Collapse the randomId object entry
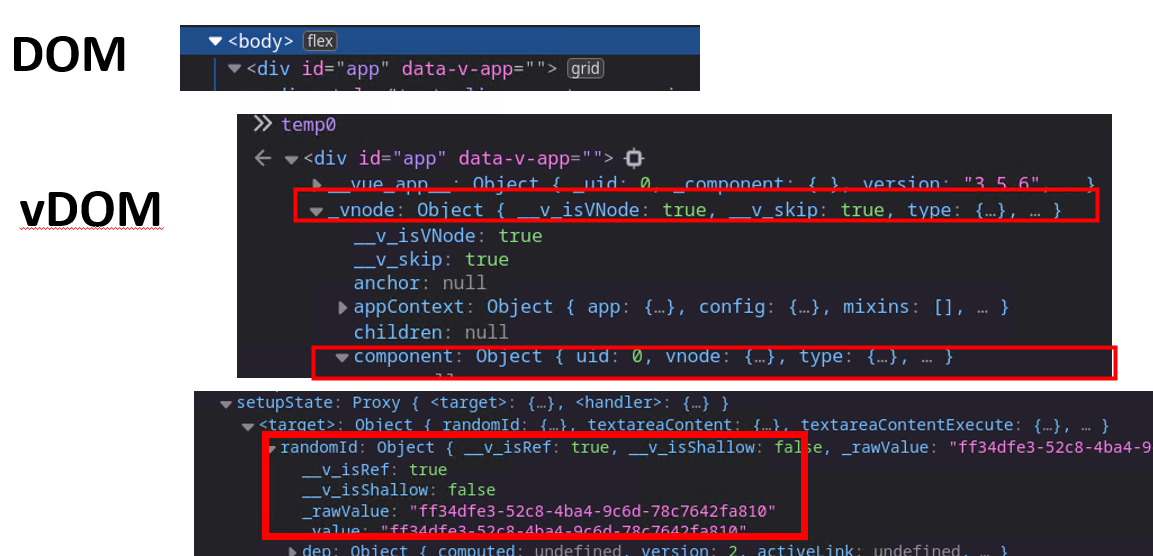The height and width of the screenshot is (556, 1153). click(x=272, y=448)
